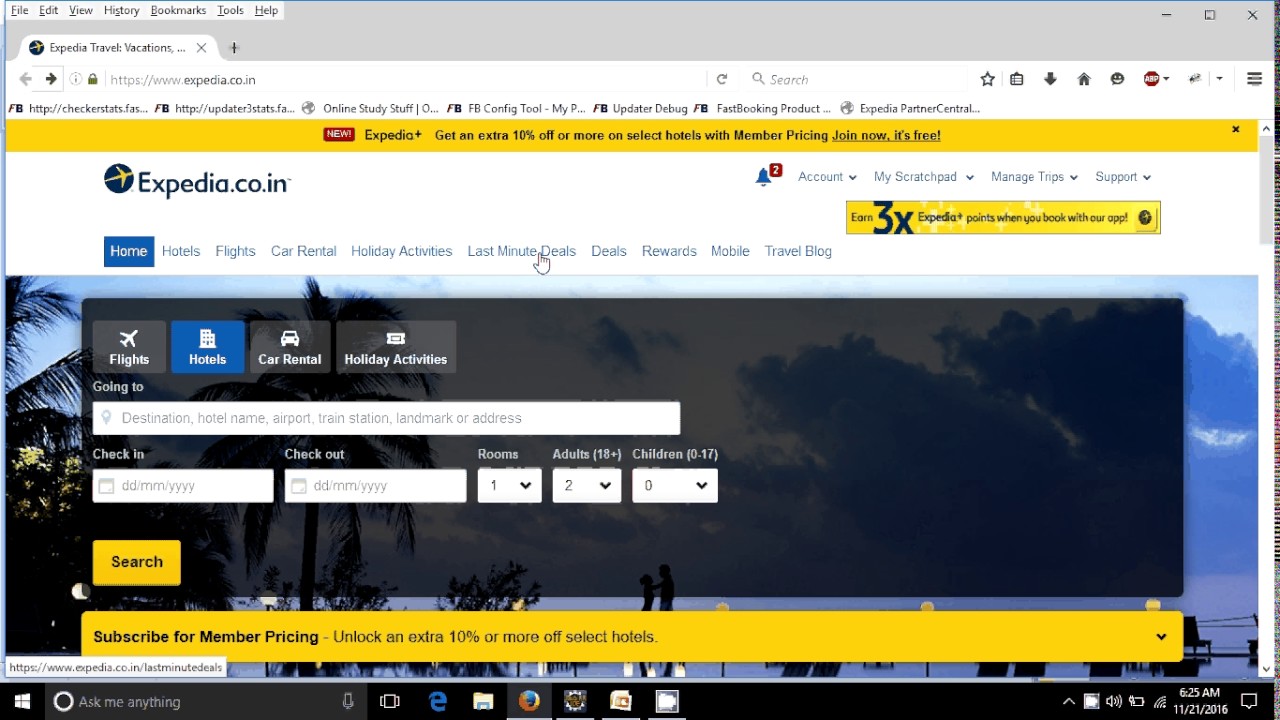Click the Join now, it's free! link
Viewport: 1280px width, 720px height.
(x=886, y=135)
